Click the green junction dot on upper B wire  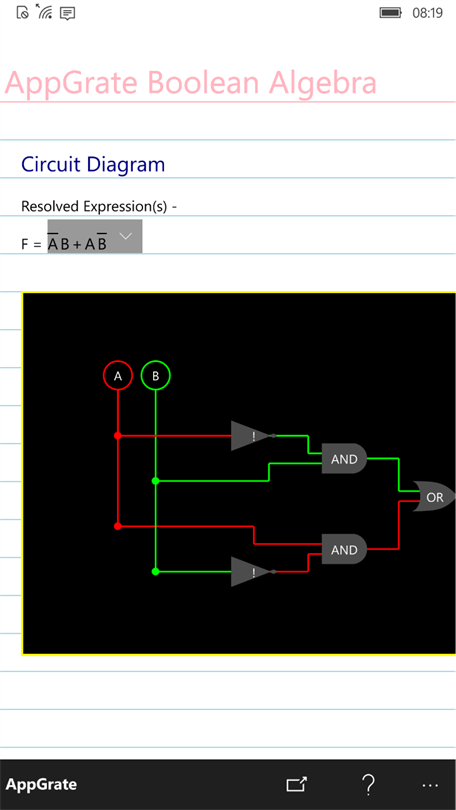[x=155, y=481]
